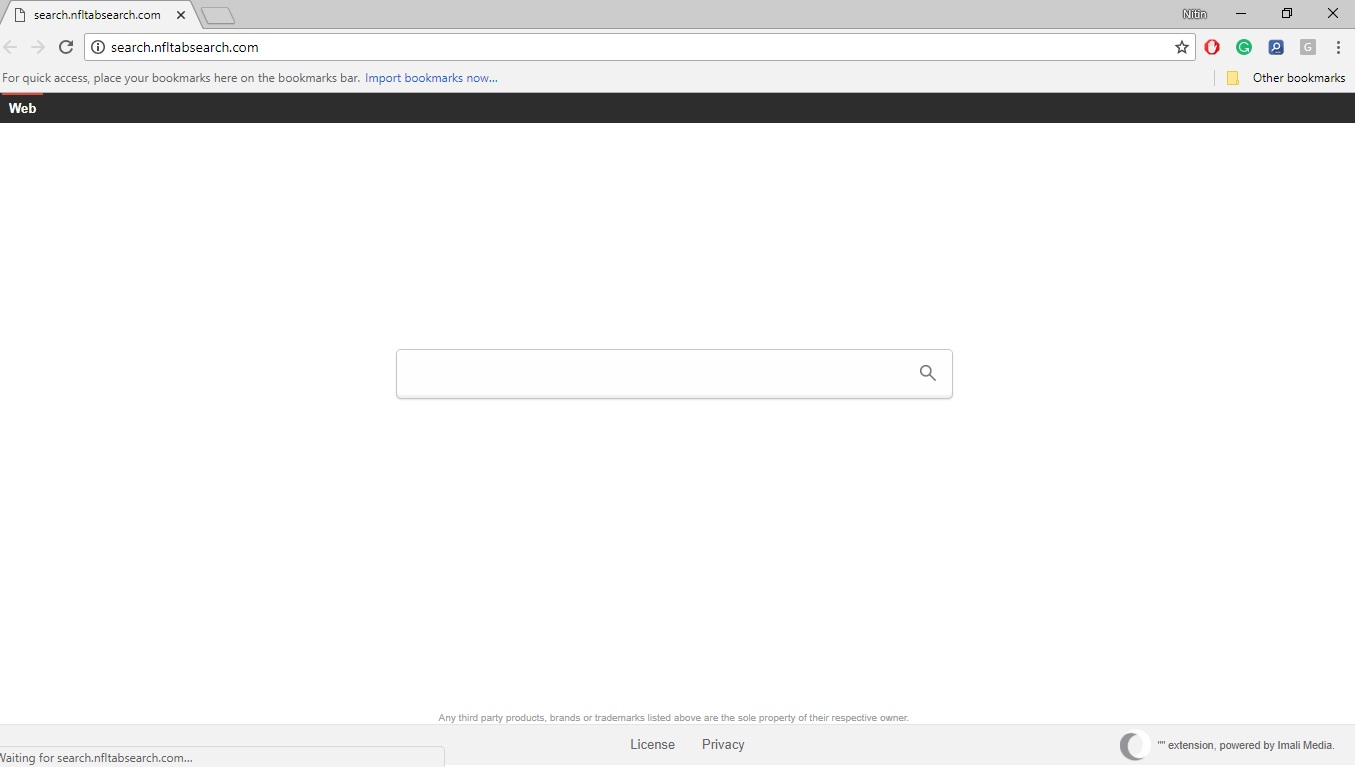Switch to the search.nfltabsearch.com tab
This screenshot has height=767, width=1355.
coord(93,14)
